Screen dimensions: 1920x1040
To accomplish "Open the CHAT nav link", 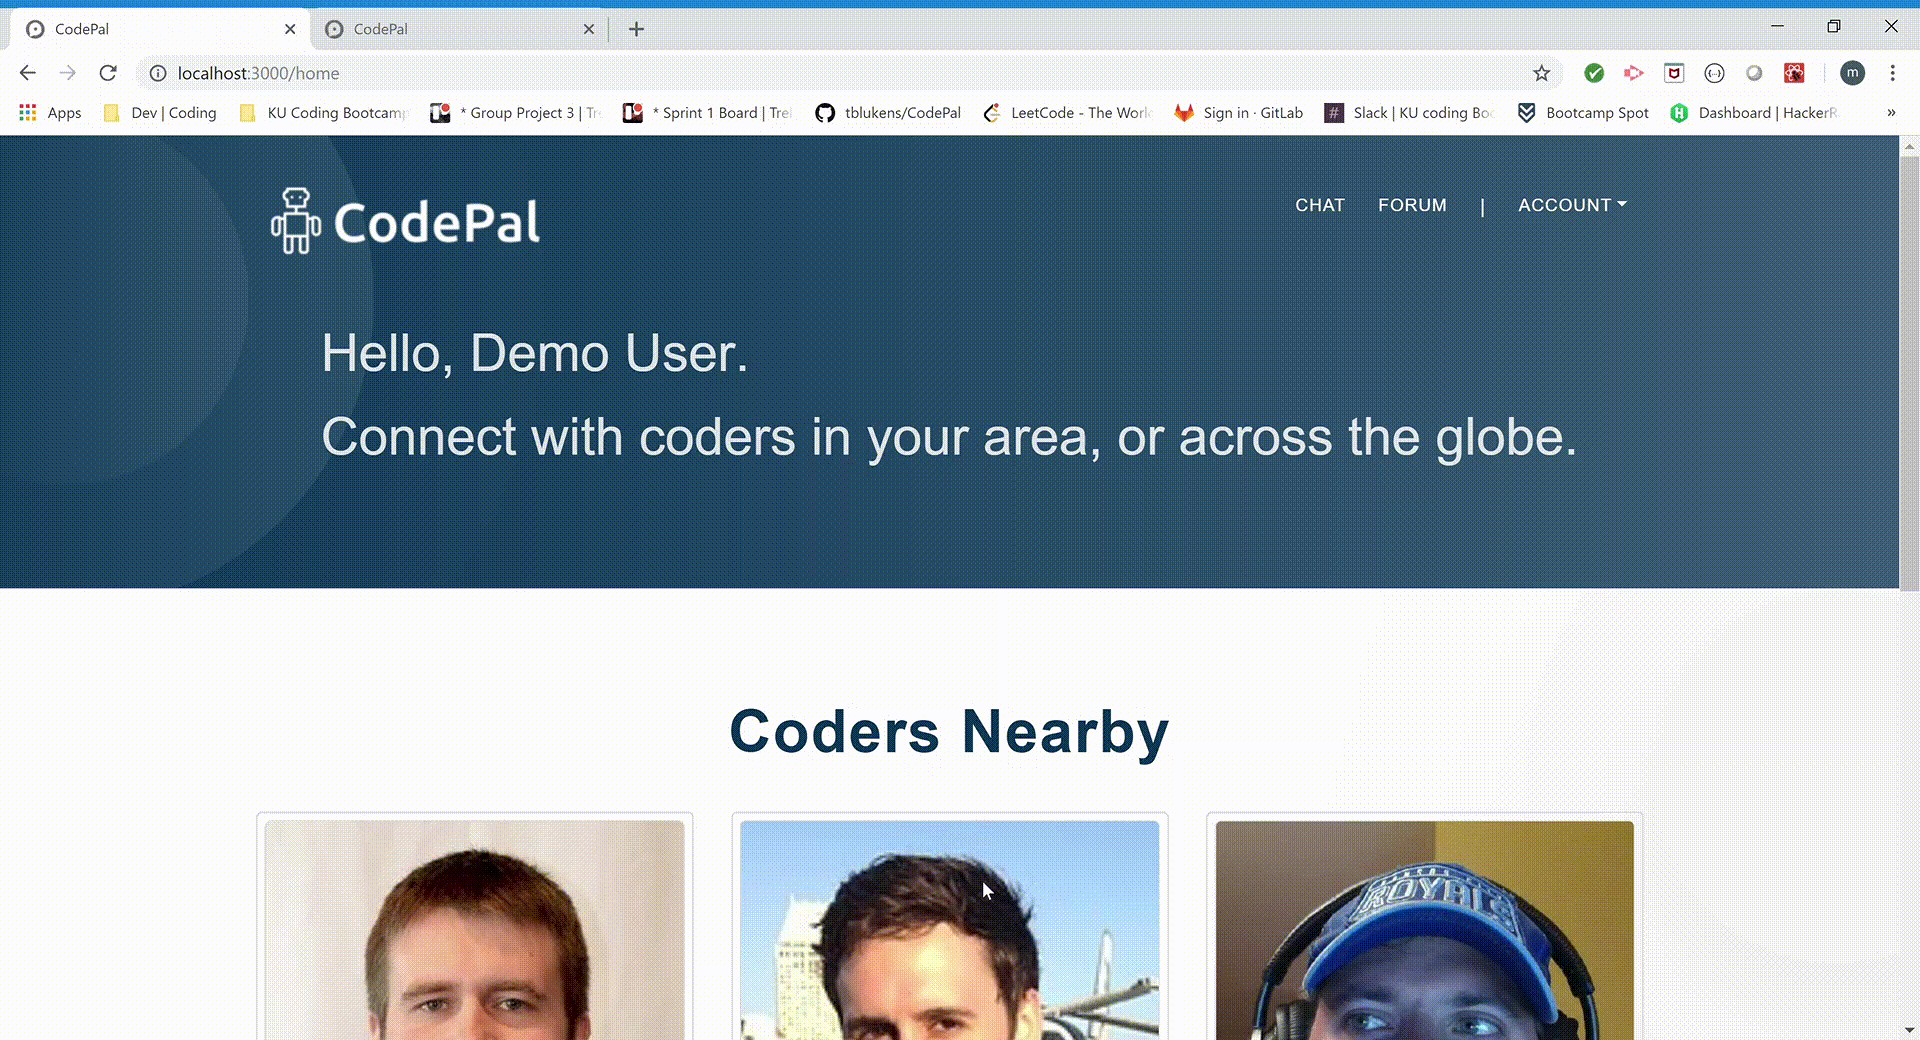I will [x=1320, y=205].
